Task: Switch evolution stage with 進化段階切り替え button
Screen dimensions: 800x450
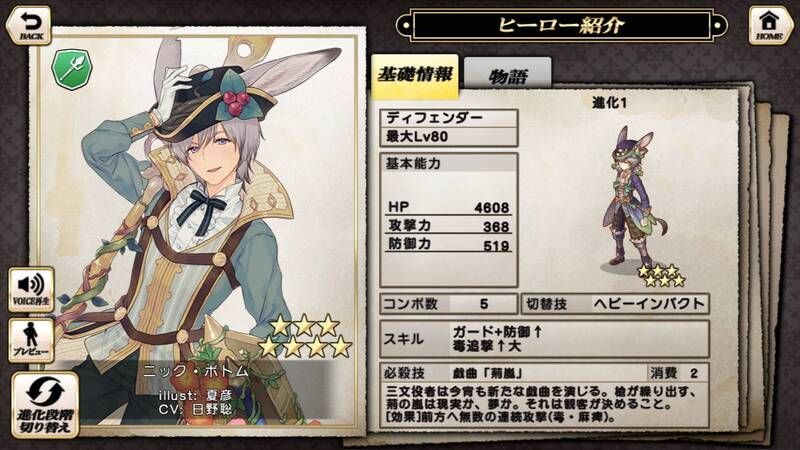Action: tap(45, 405)
